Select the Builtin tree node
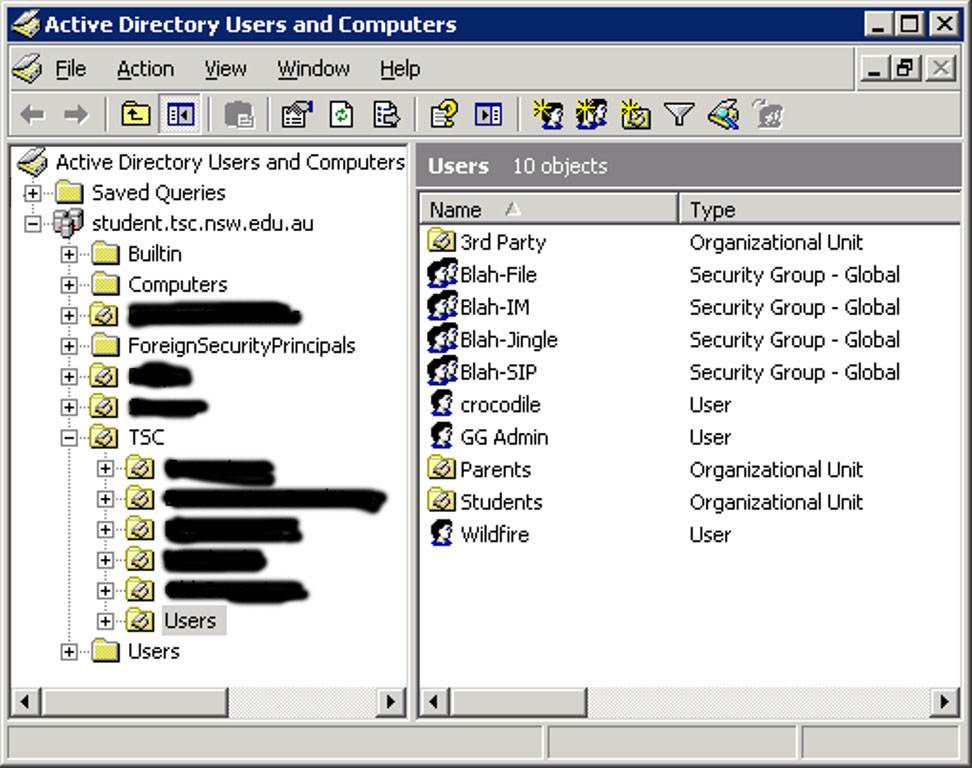This screenshot has width=972, height=768. click(155, 254)
